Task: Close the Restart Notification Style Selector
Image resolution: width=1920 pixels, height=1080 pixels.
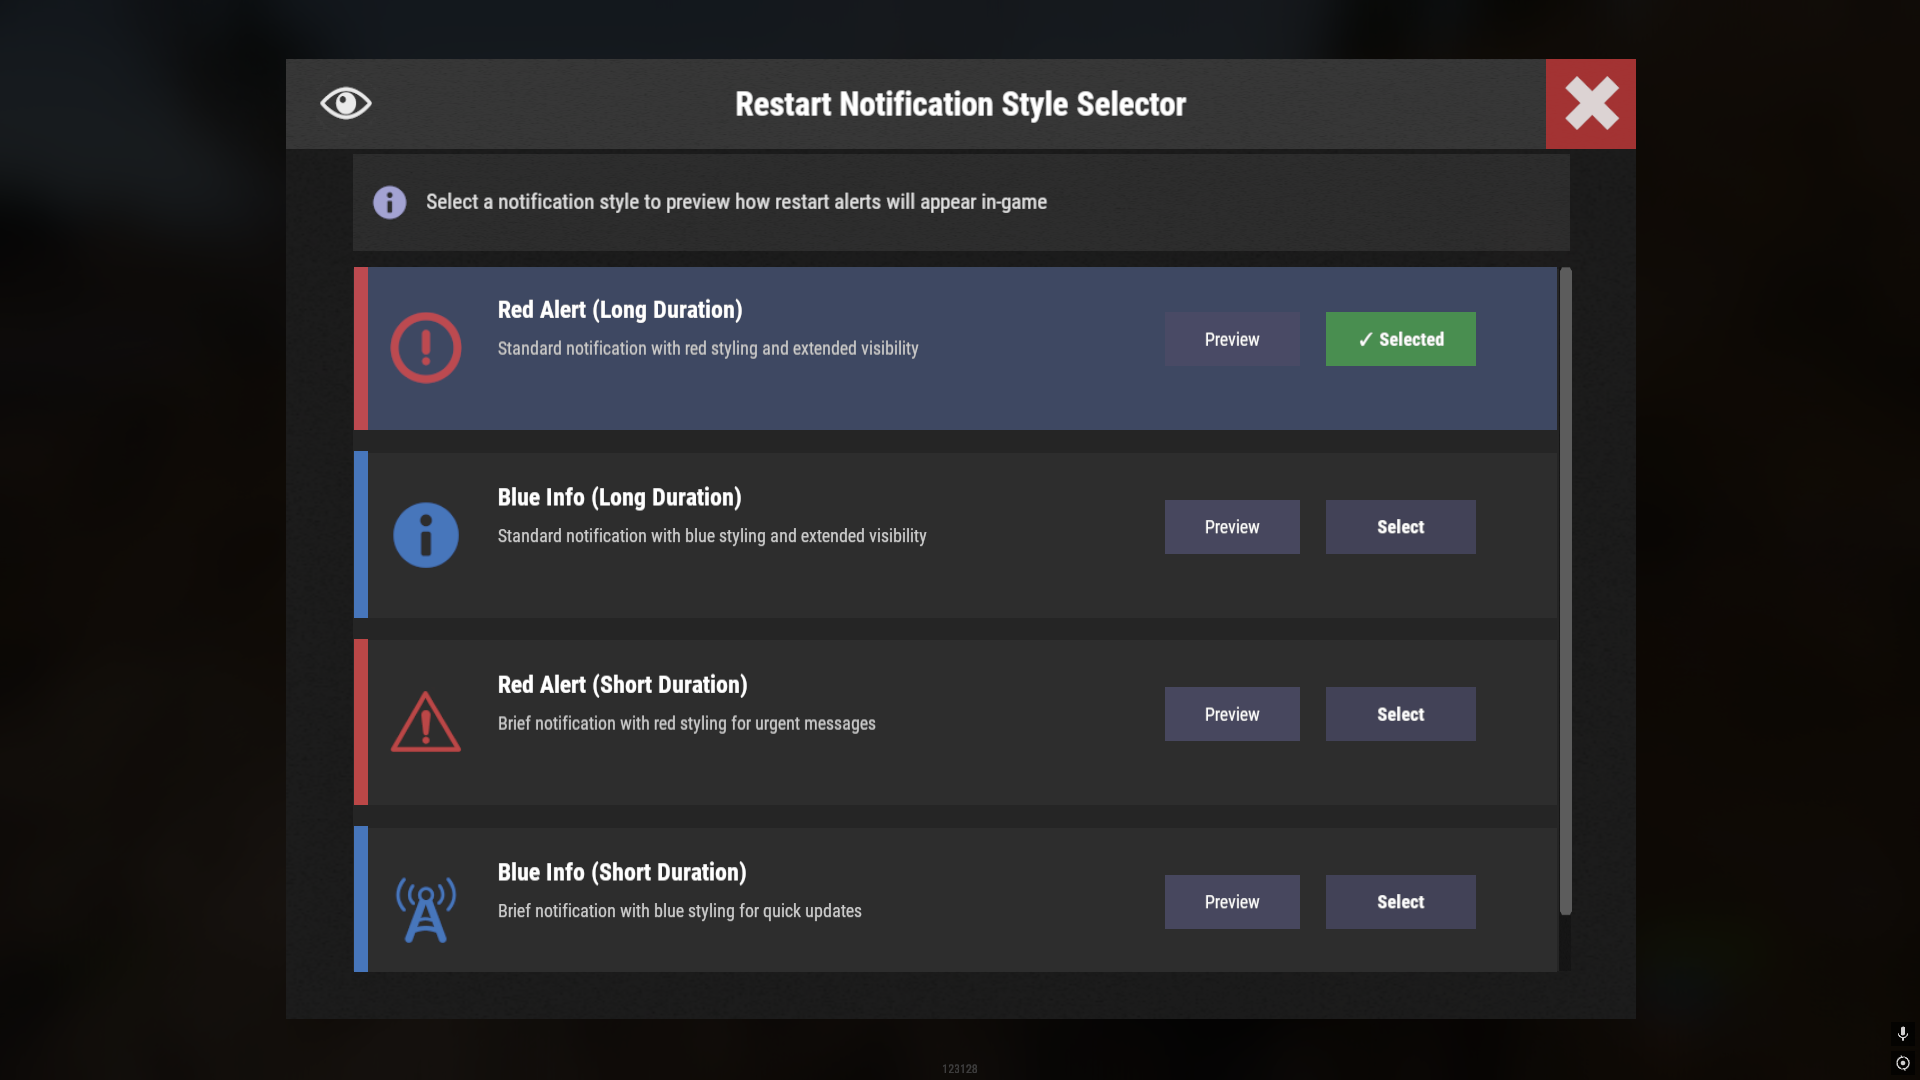Action: (x=1590, y=104)
